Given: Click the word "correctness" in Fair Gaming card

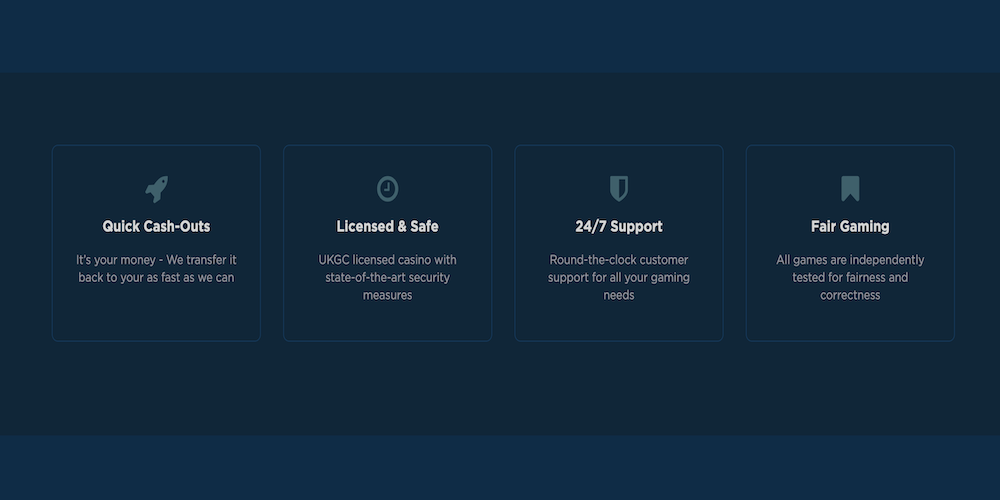Looking at the screenshot, I should pyautogui.click(x=850, y=295).
